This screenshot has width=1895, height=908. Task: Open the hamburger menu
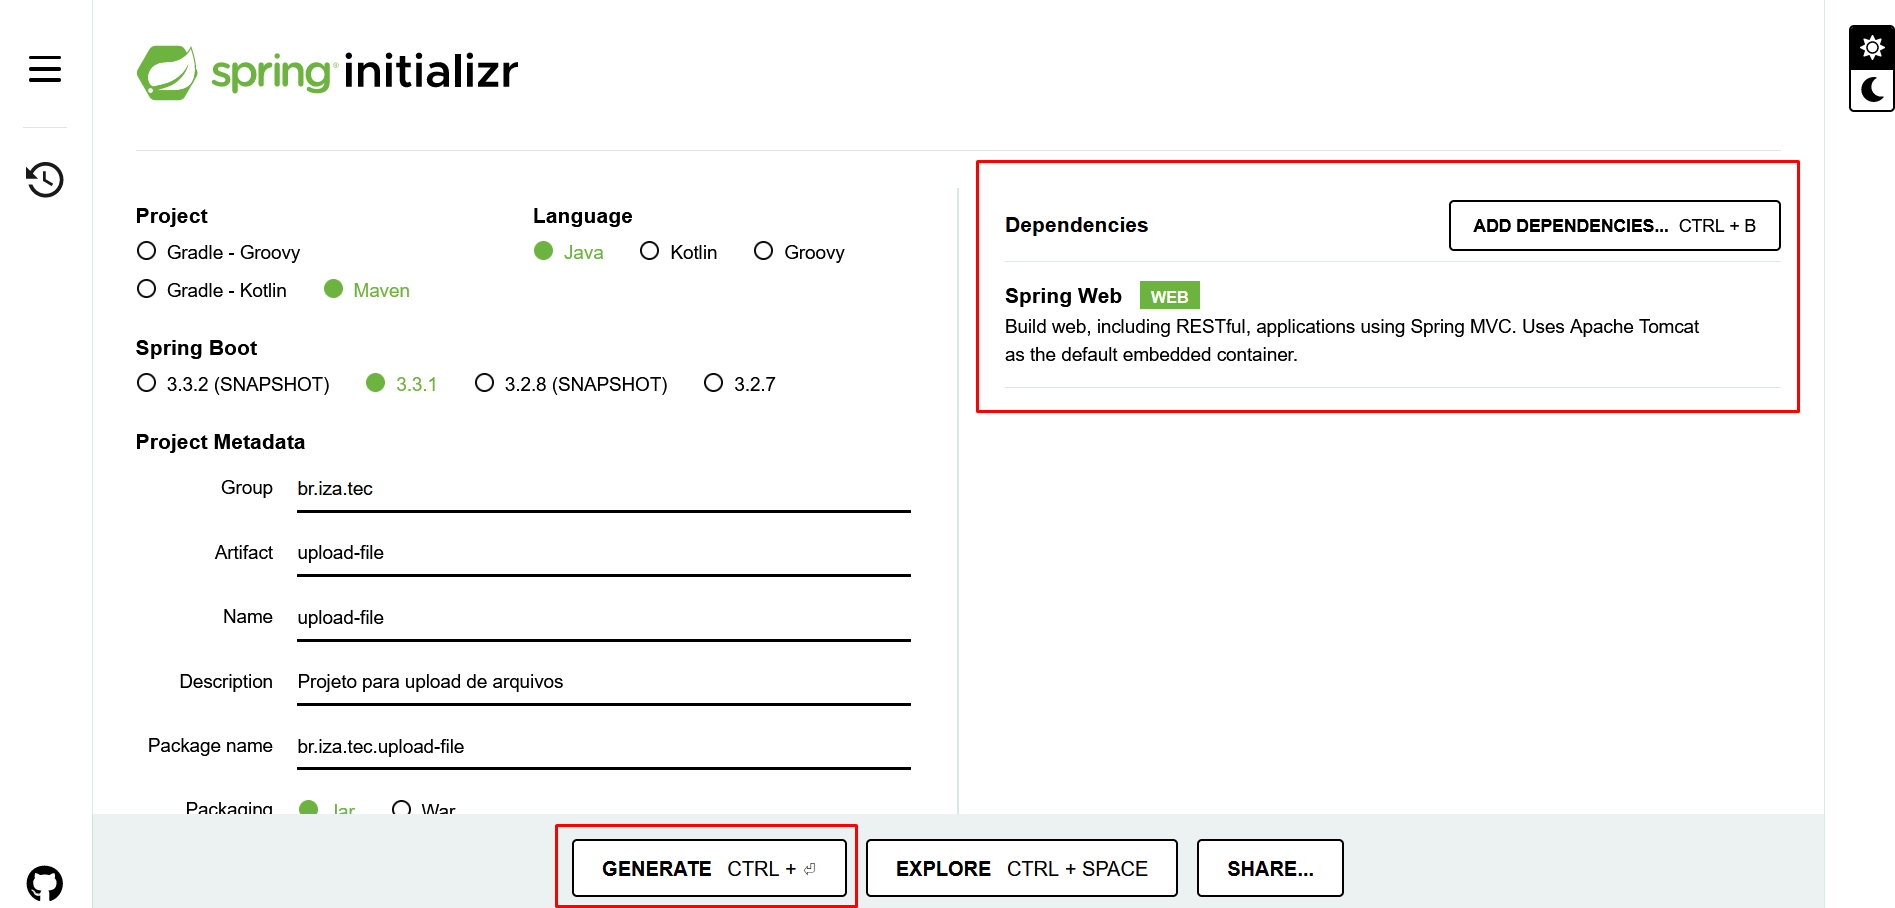45,69
